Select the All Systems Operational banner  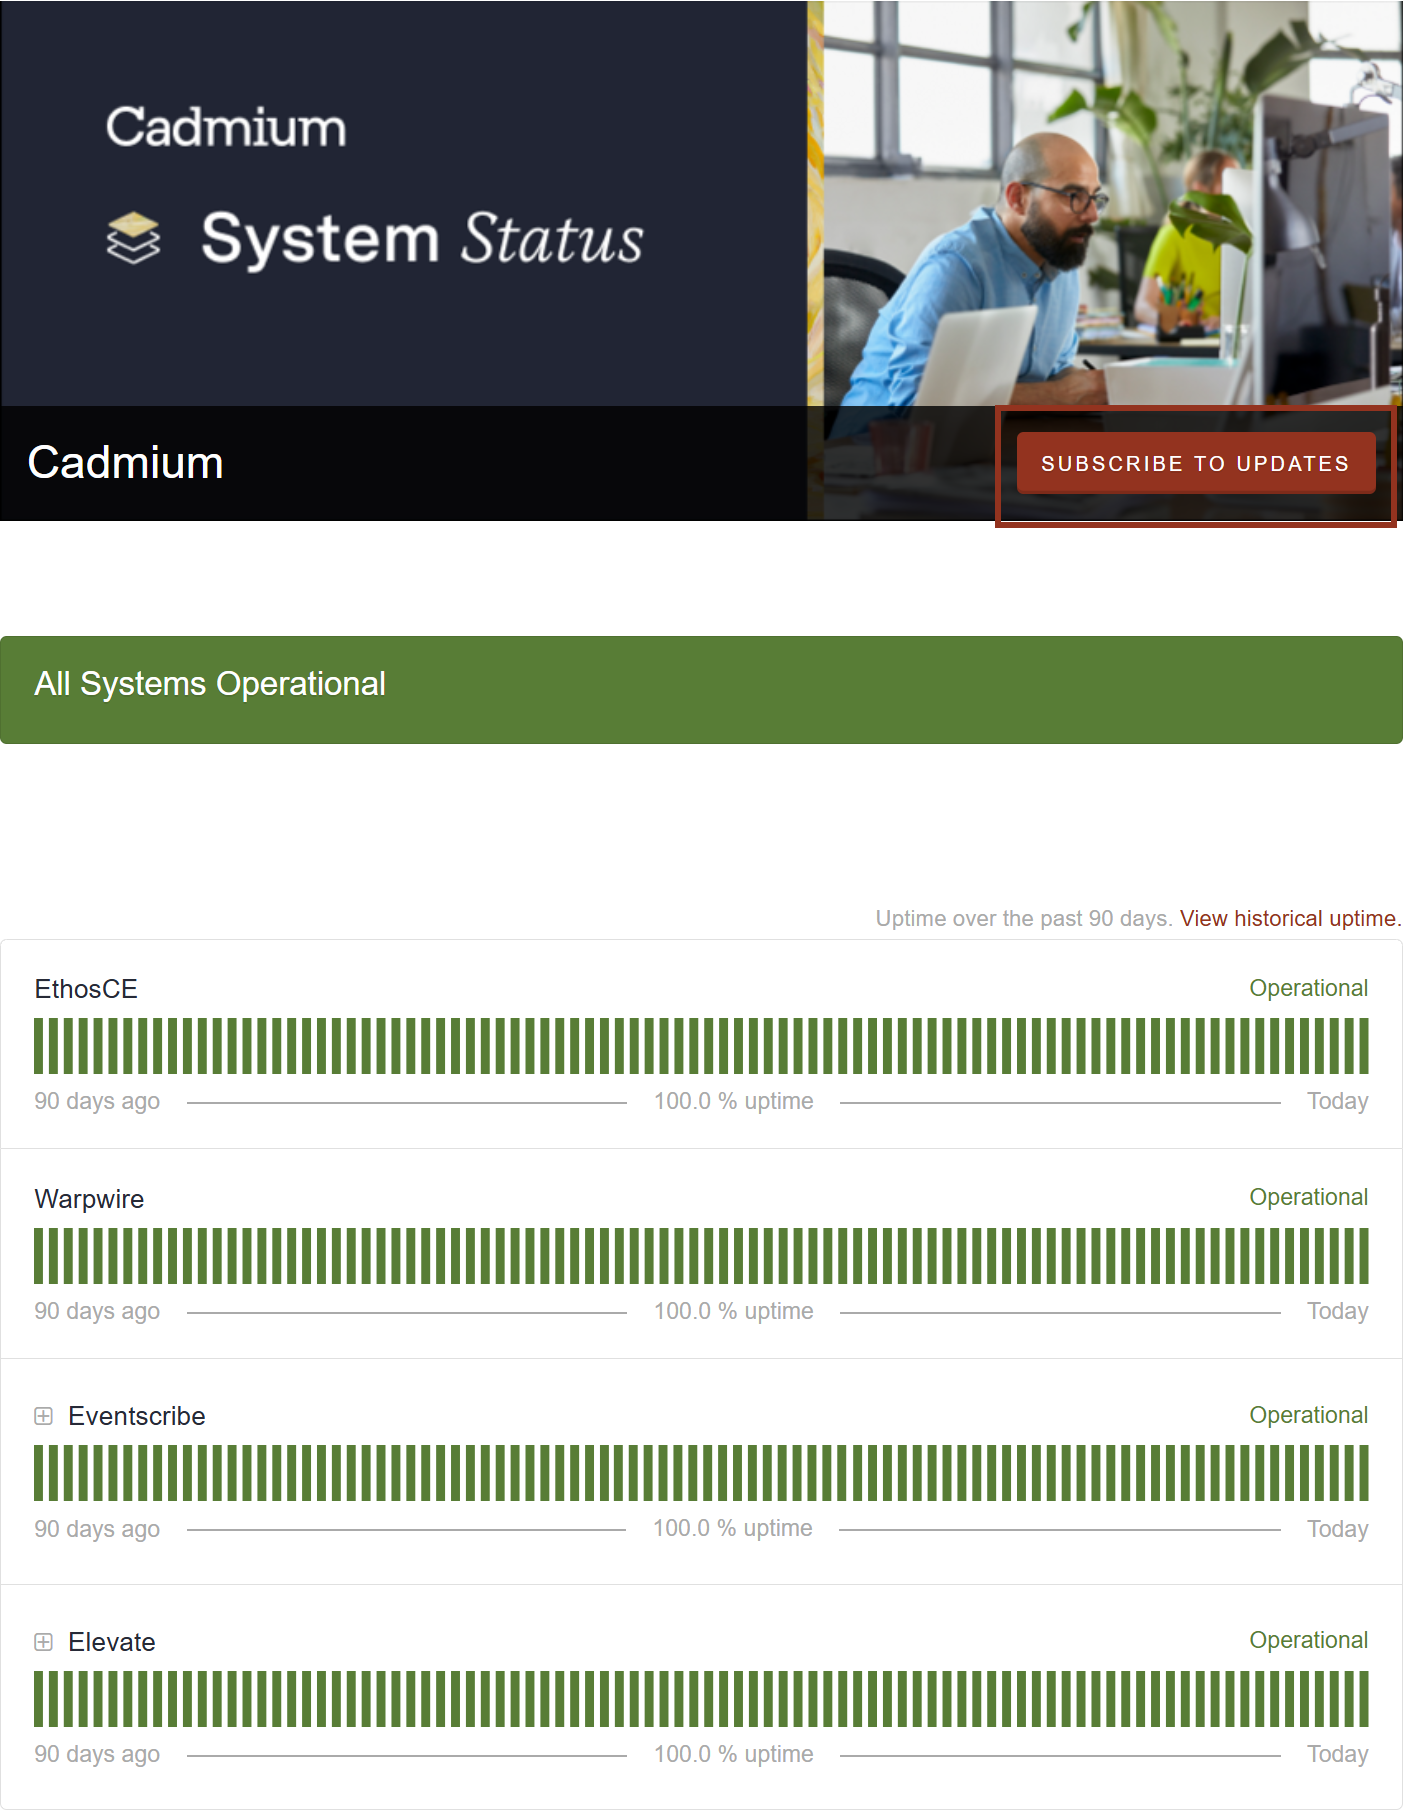coord(701,690)
